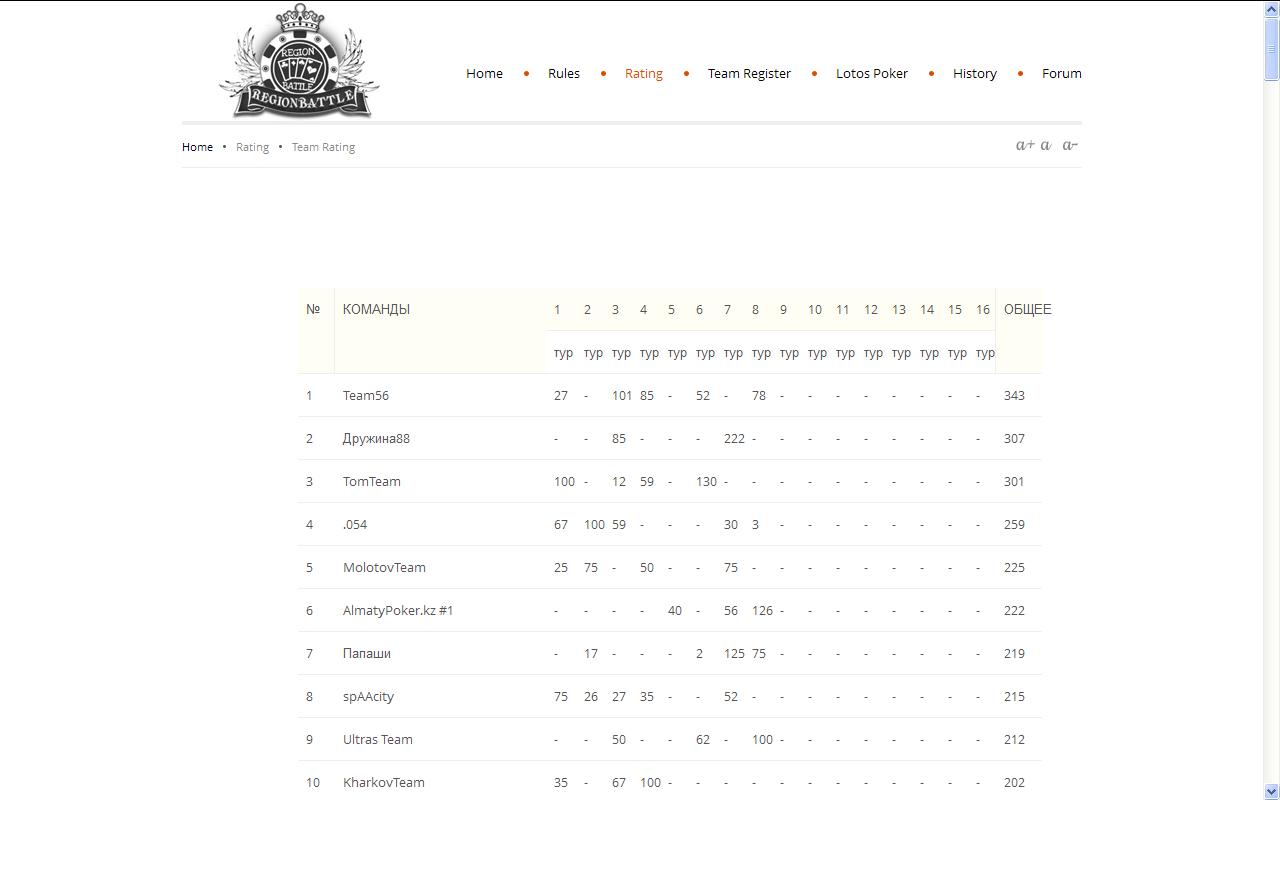Screen dimensions: 1280x877
Task: Go to Team Register page
Action: click(749, 73)
